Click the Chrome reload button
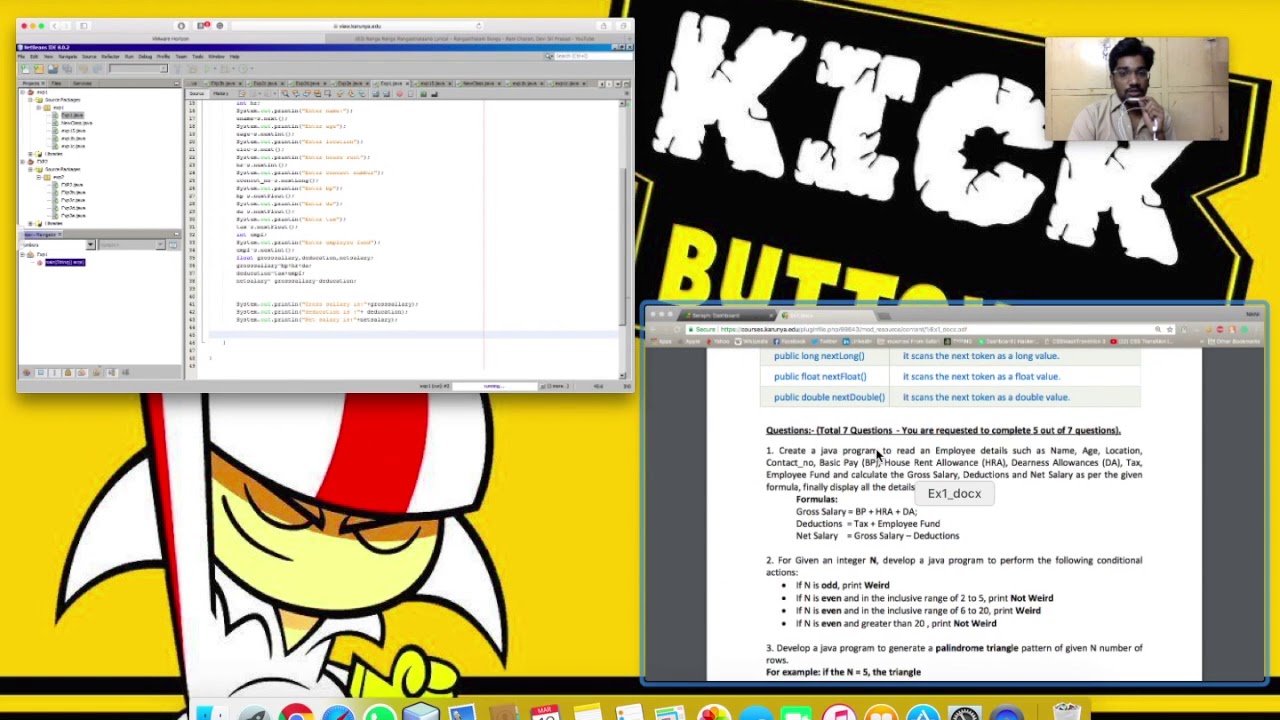Image resolution: width=1280 pixels, height=720 pixels. (677, 329)
